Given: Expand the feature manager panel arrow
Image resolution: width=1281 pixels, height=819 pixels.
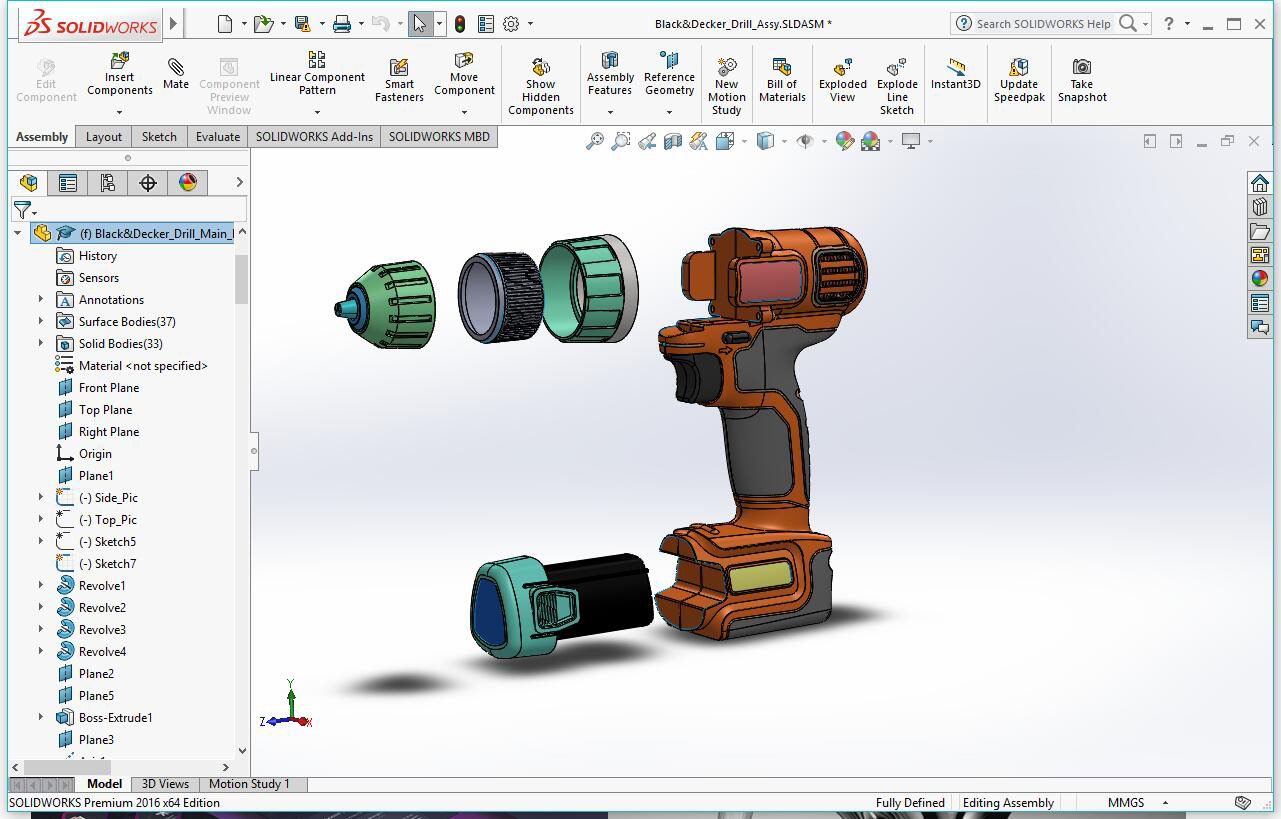Looking at the screenshot, I should [239, 182].
